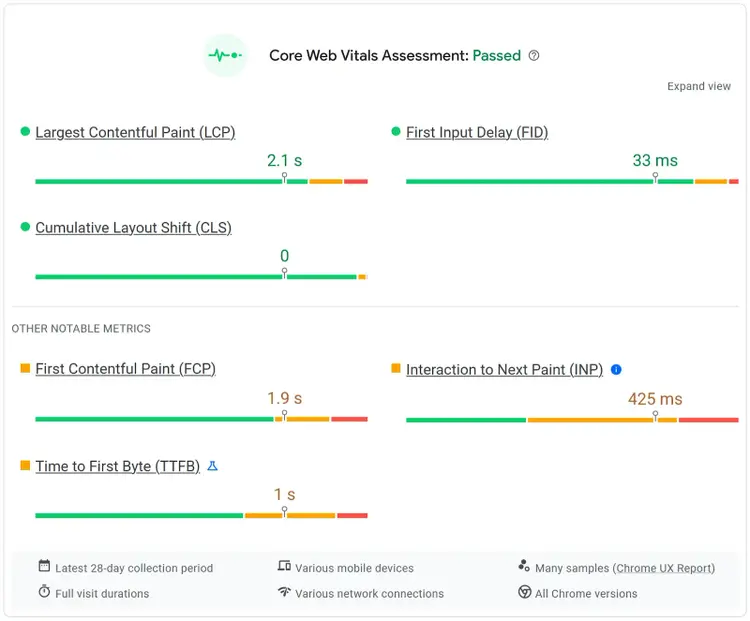Screen dimensions: 750x621
Task: Click the OTHER NOTABLE METRICS heading
Action: [81, 329]
